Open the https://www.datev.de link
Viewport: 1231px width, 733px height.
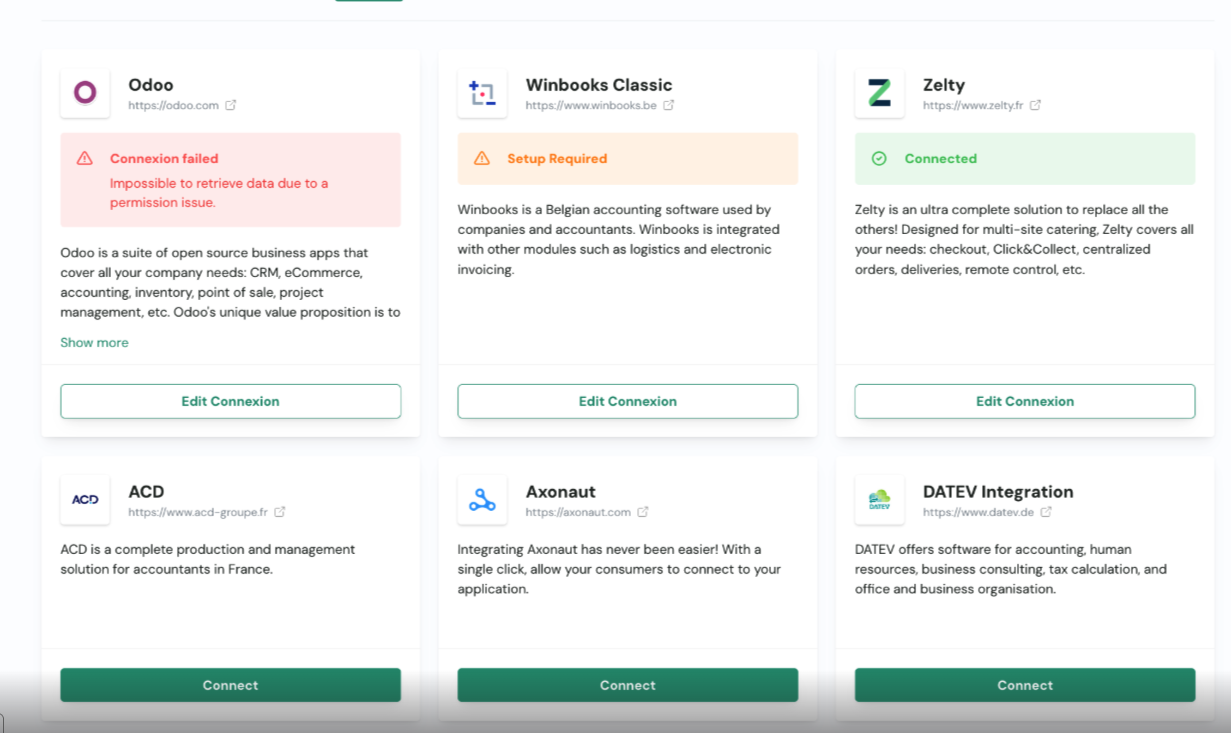pos(978,512)
